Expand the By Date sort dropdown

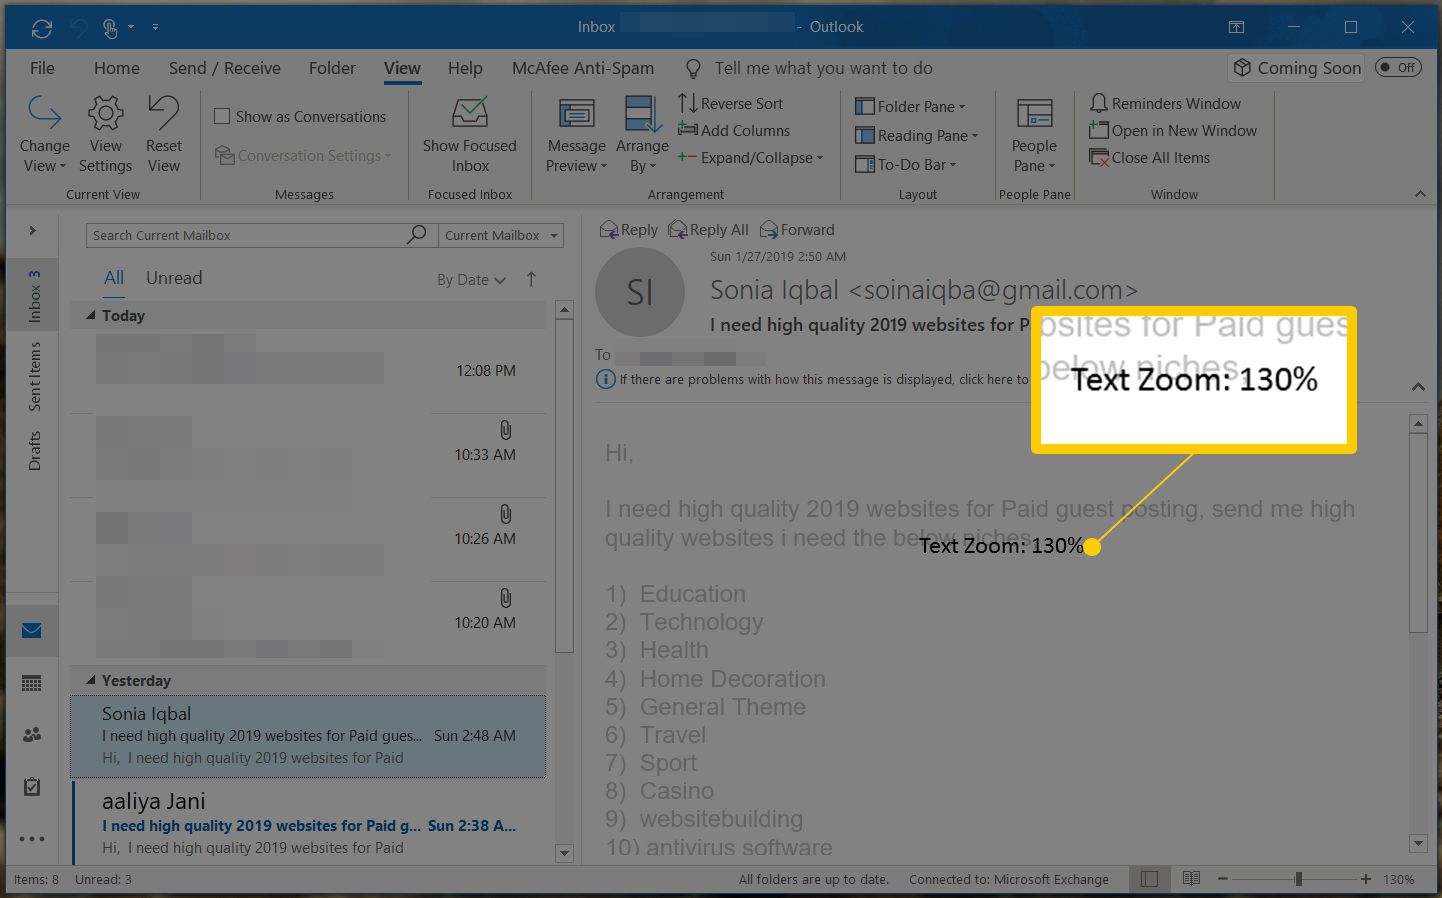[471, 280]
